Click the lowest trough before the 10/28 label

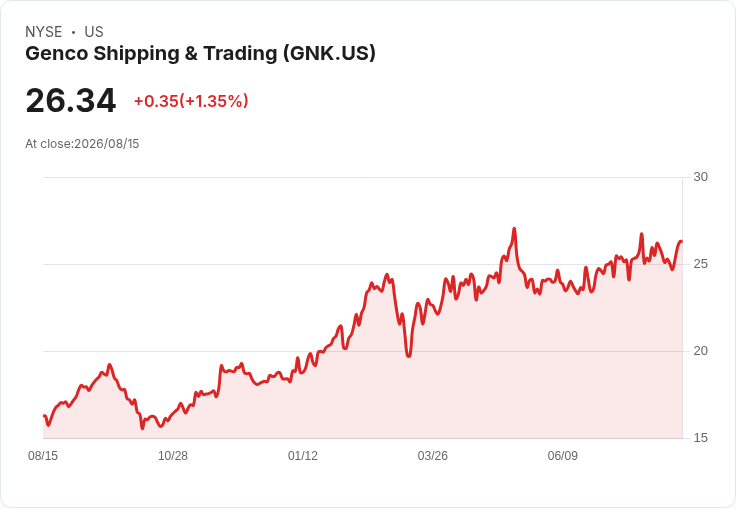142,428
